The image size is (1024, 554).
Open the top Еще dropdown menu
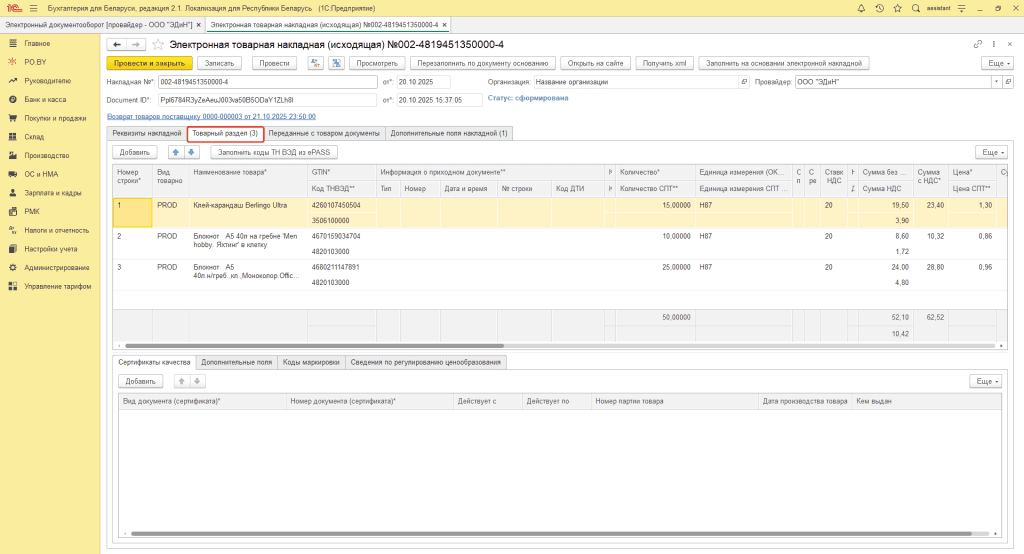995,63
